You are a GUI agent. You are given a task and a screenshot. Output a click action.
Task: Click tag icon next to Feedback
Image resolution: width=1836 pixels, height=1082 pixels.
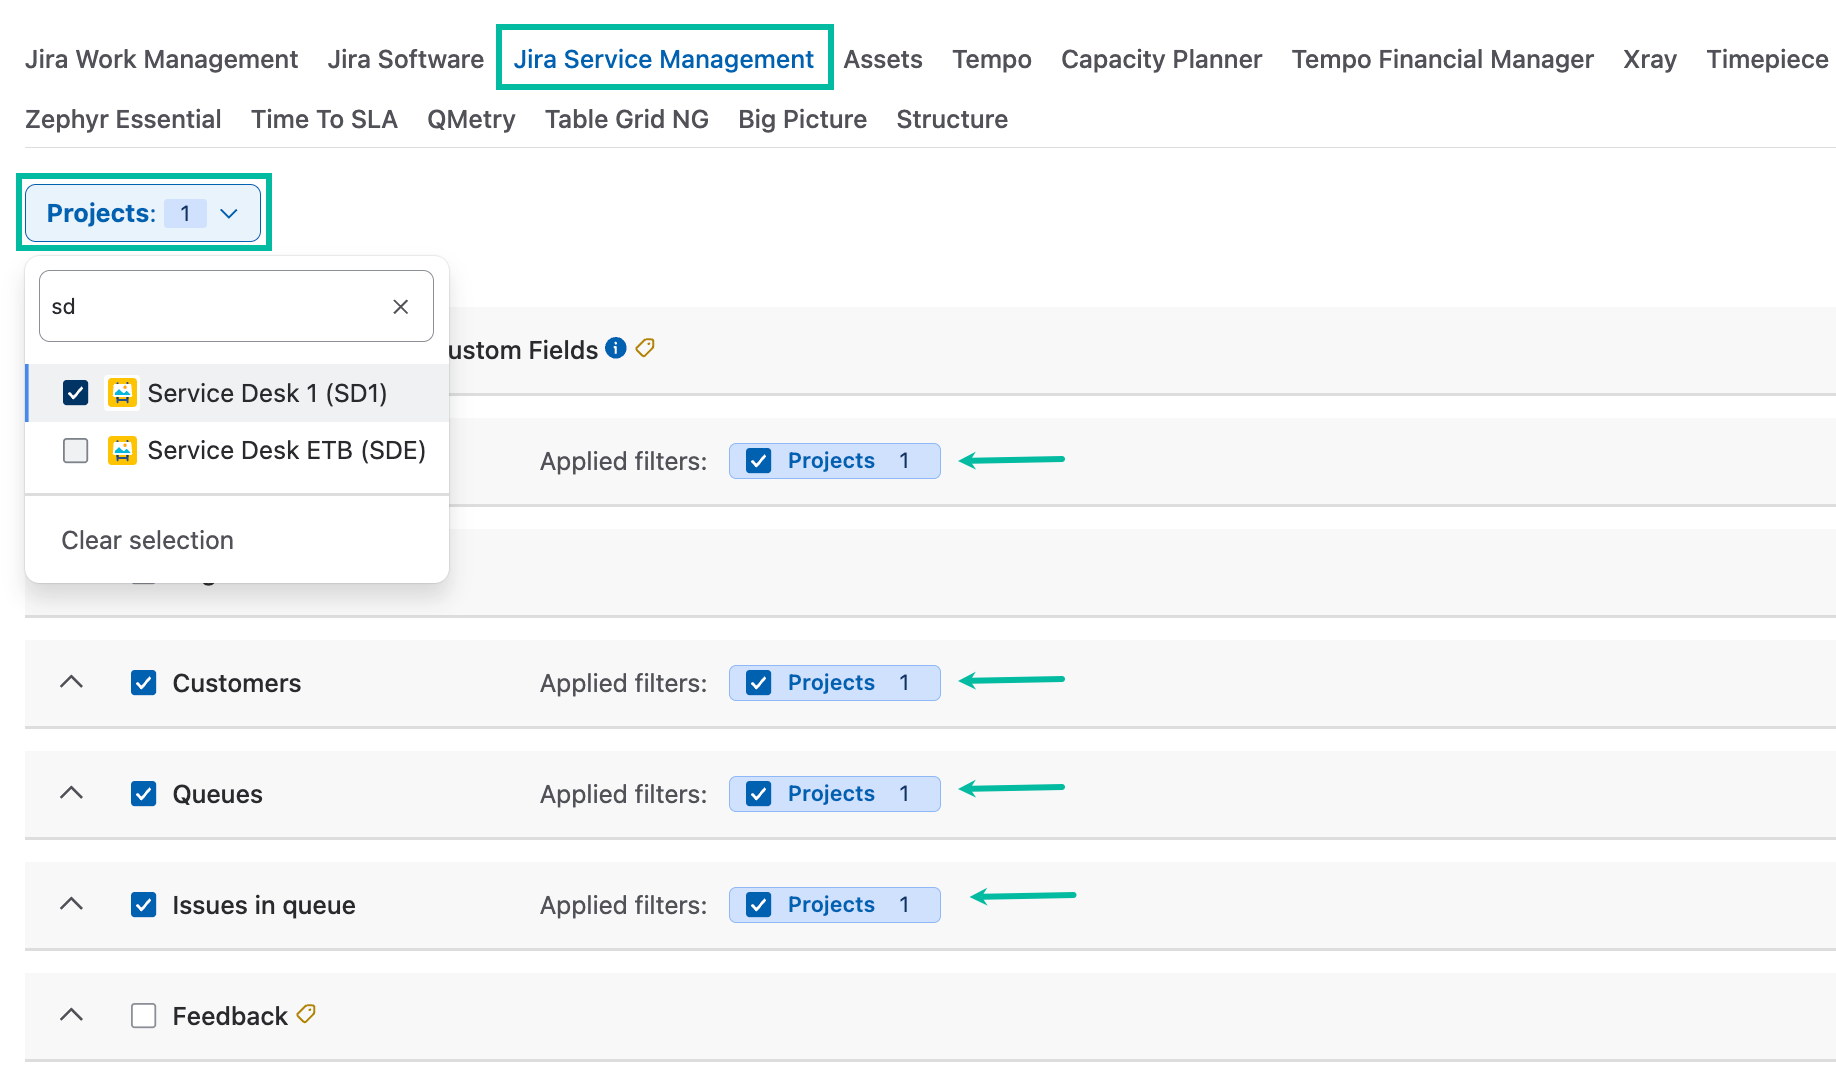click(306, 1014)
